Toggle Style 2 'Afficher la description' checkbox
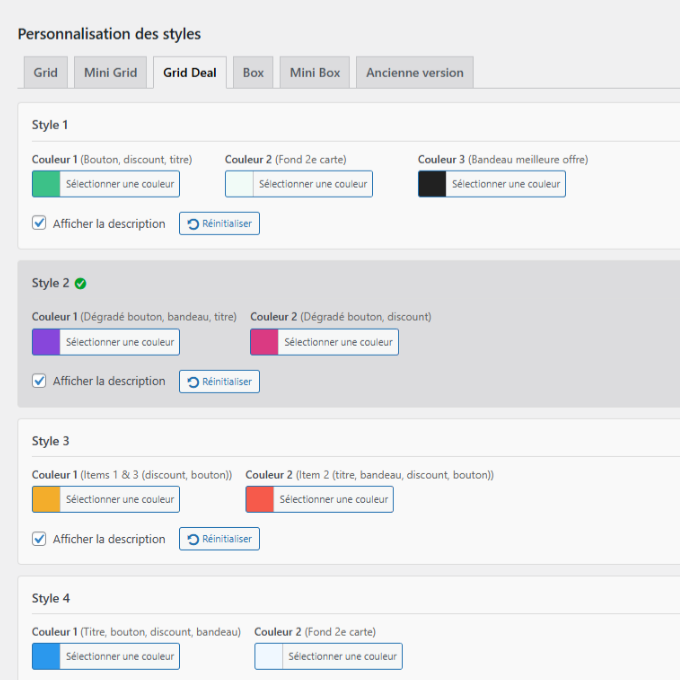Screen dimensions: 680x680 pyautogui.click(x=39, y=381)
